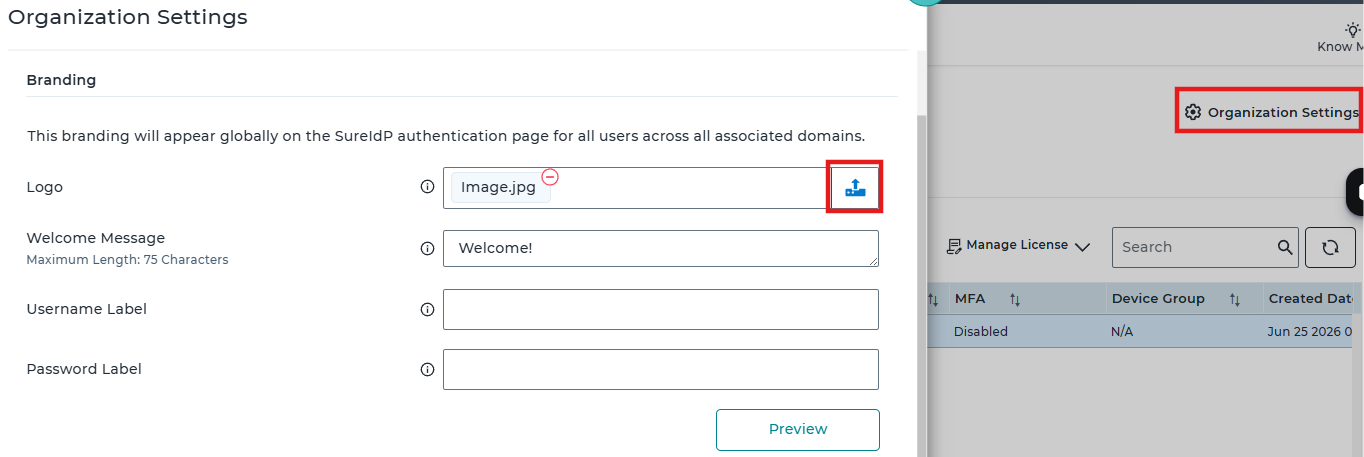Click the Organization Settings gear icon
The width and height of the screenshot is (1364, 457).
click(x=1192, y=112)
